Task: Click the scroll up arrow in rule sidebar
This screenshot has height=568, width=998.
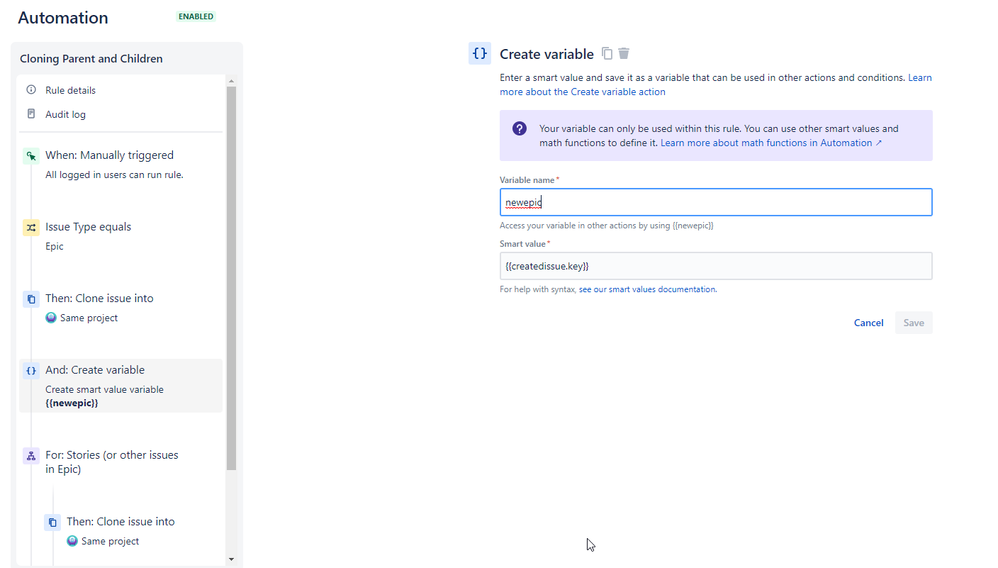Action: tap(231, 81)
